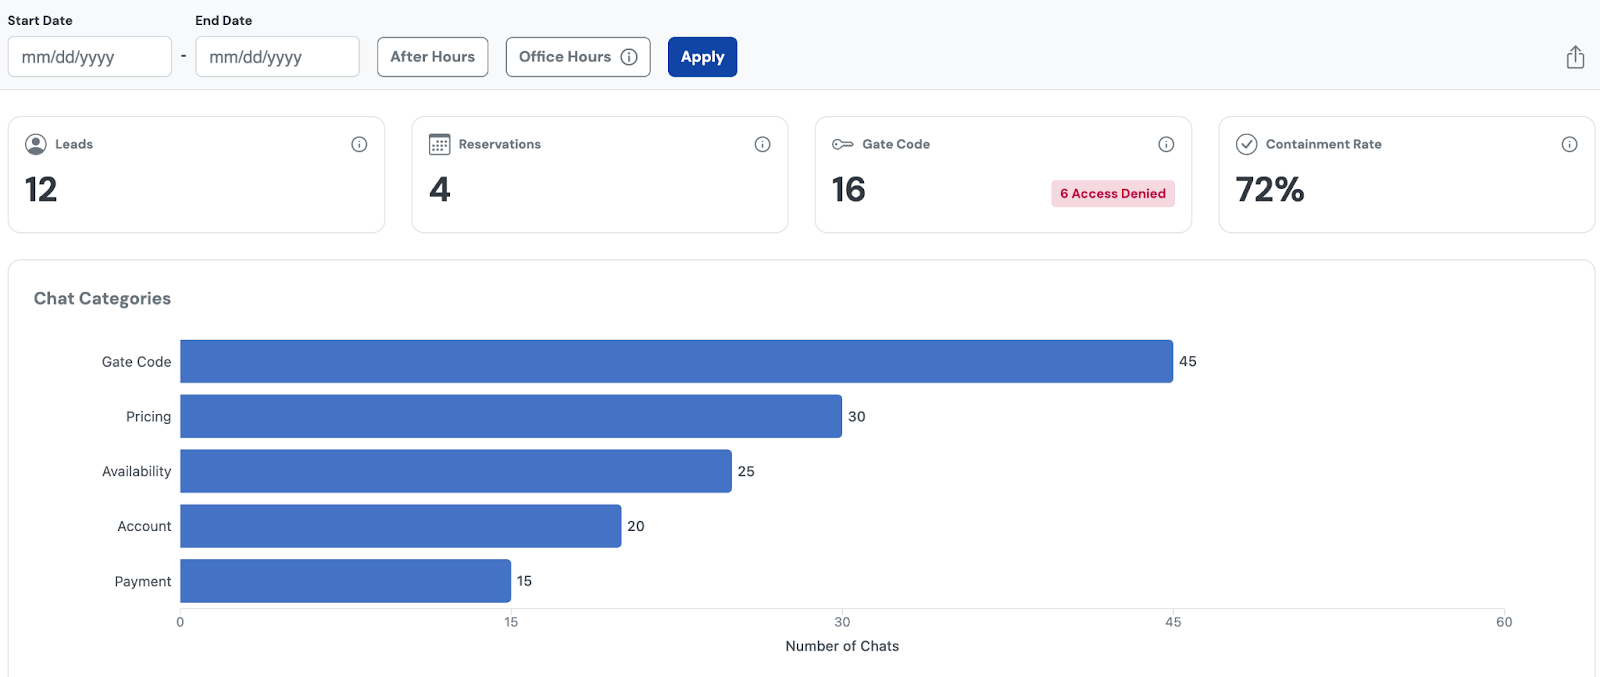Toggle the After Hours filter
This screenshot has height=677, width=1600.
coord(432,57)
